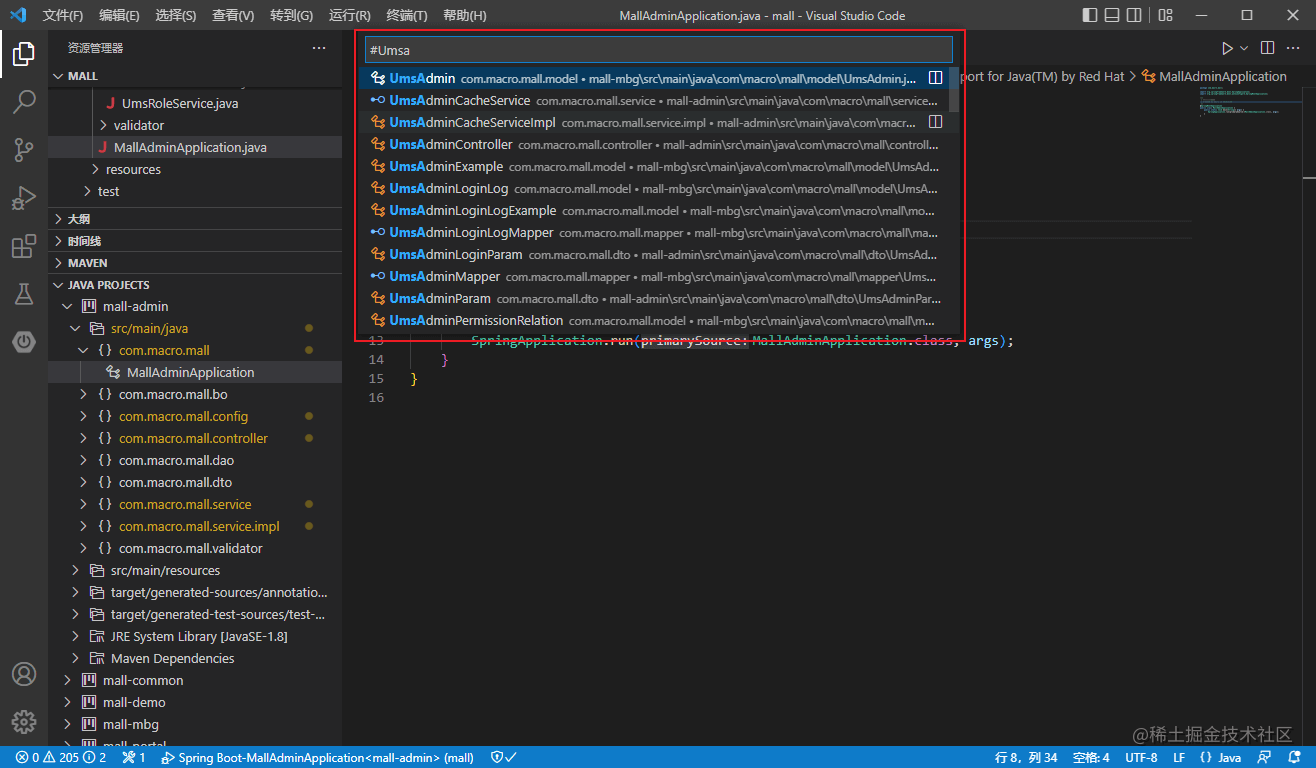Change UTF-8 file encoding

tap(1141, 758)
